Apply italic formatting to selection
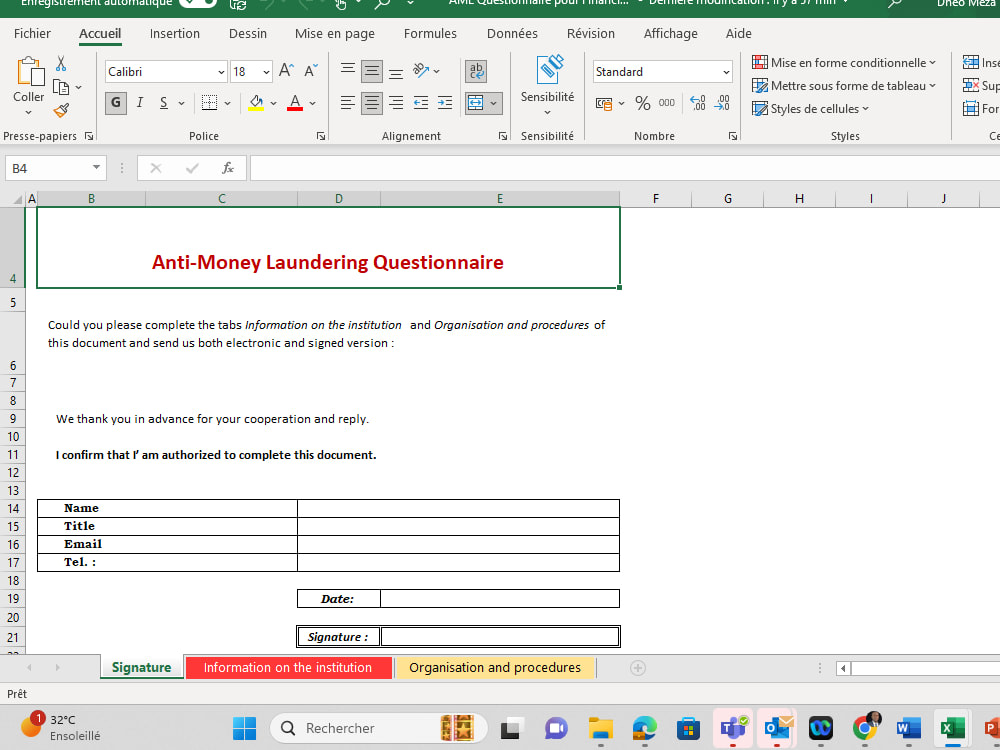Screen dimensions: 1000x750 (x=139, y=103)
